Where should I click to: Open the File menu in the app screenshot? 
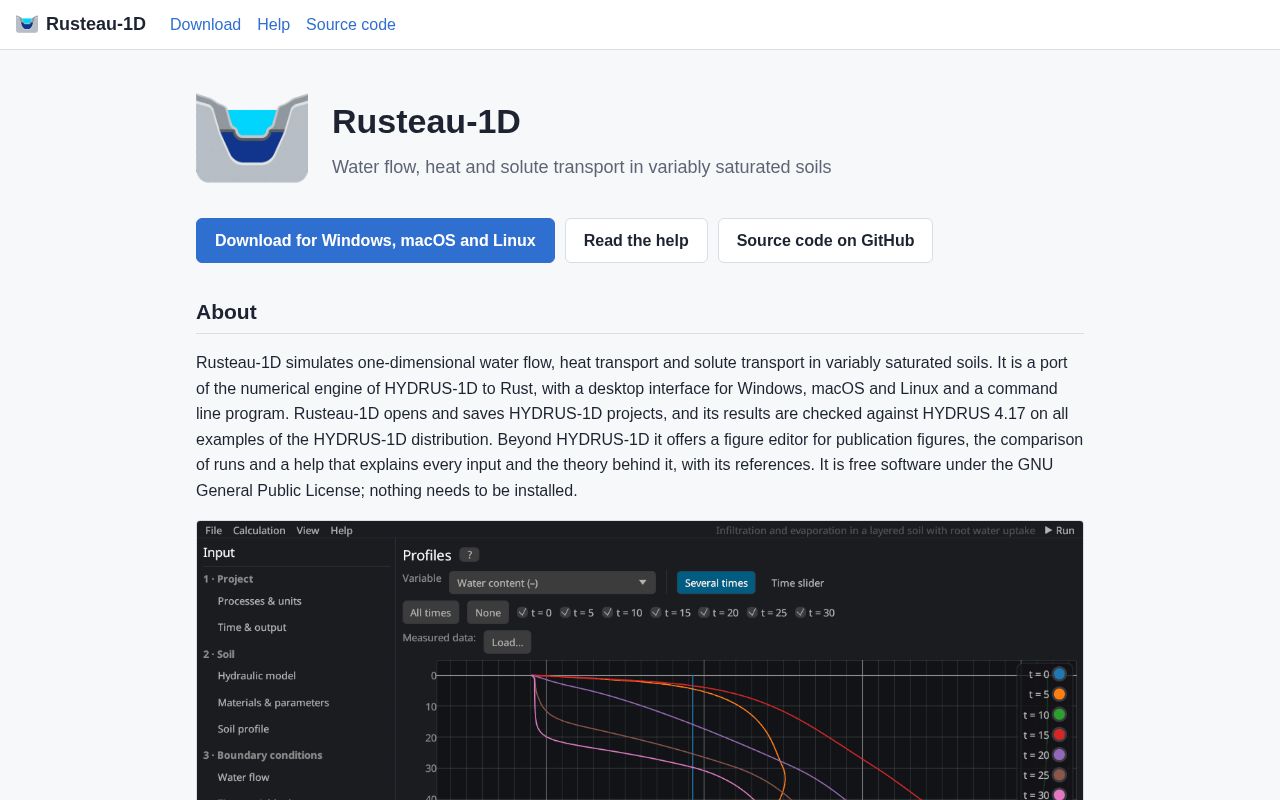tap(213, 530)
